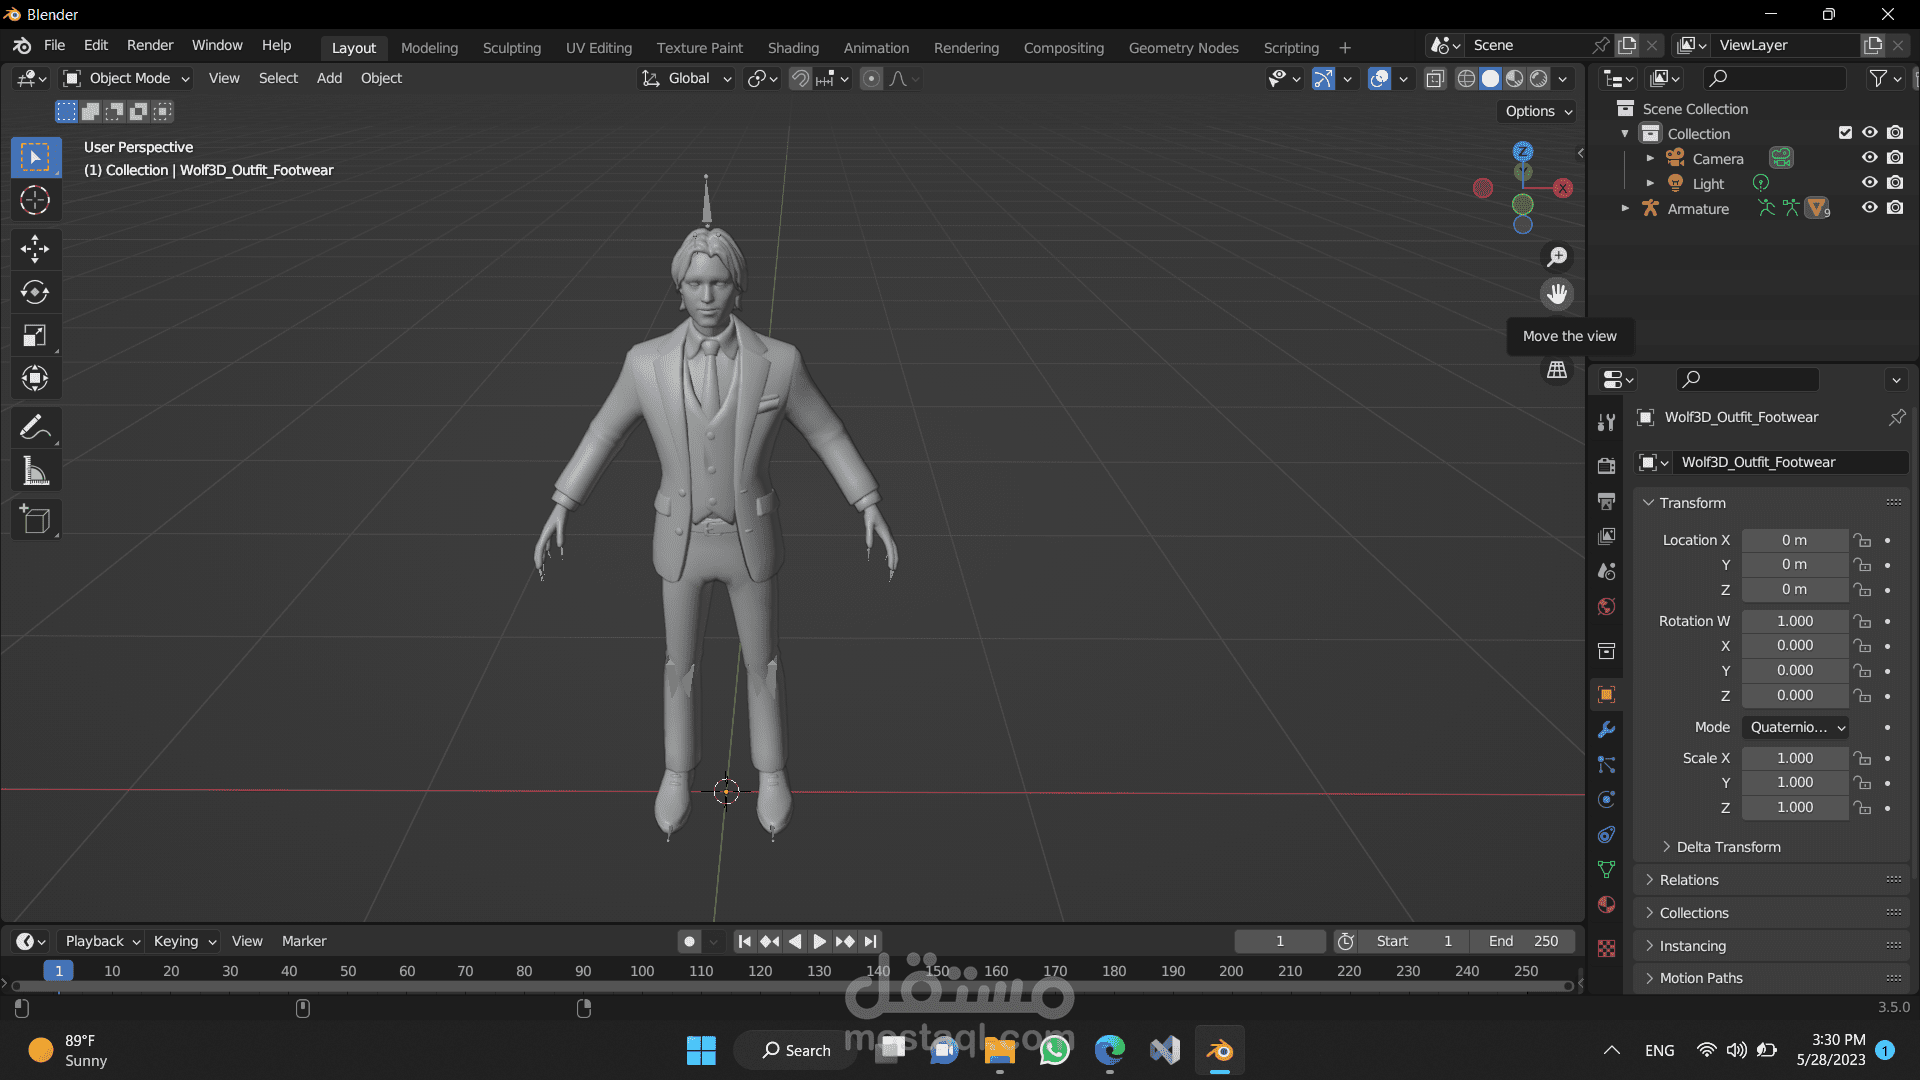Viewport: 1920px width, 1080px height.
Task: Disable Light rendering camera icon
Action: 1895,183
